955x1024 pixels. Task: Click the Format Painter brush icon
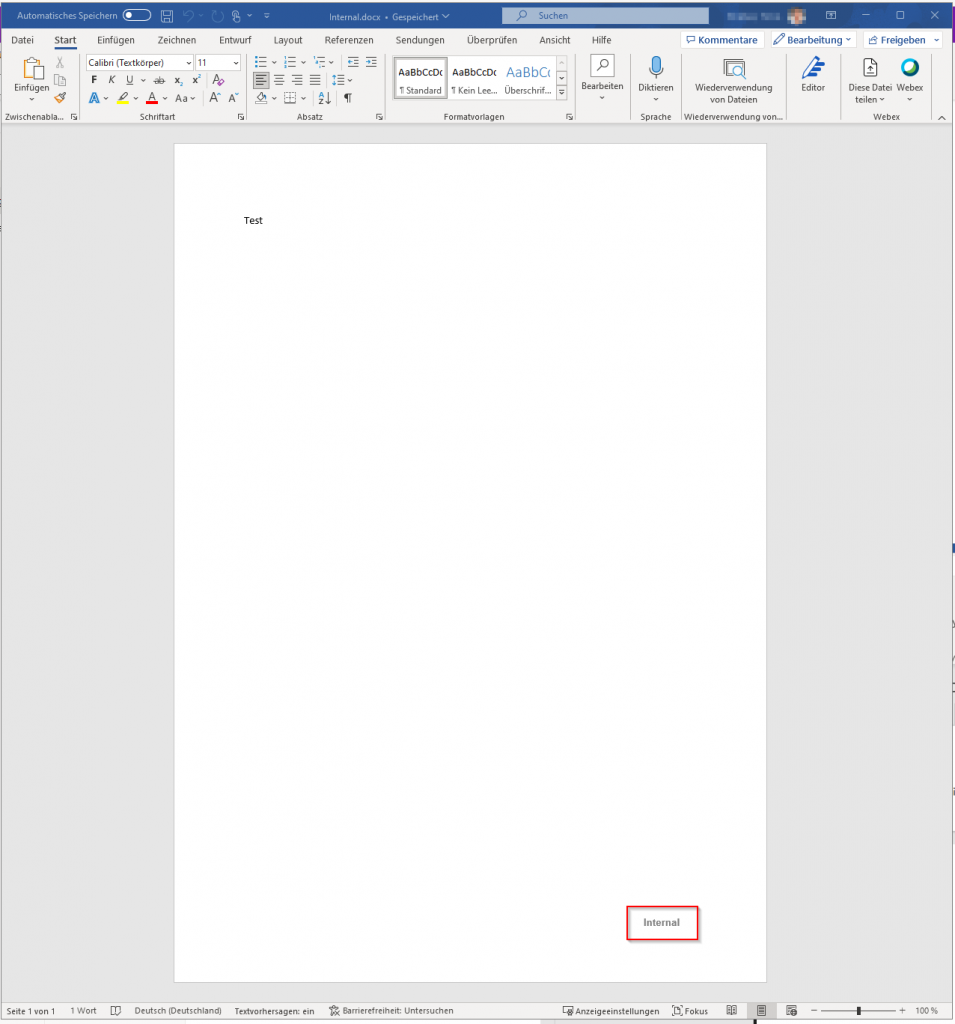(x=60, y=98)
